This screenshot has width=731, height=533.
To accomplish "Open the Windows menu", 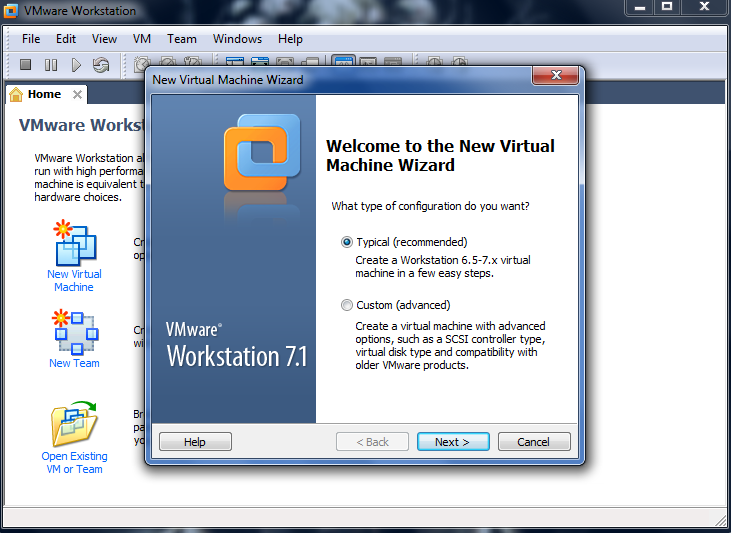I will (237, 39).
